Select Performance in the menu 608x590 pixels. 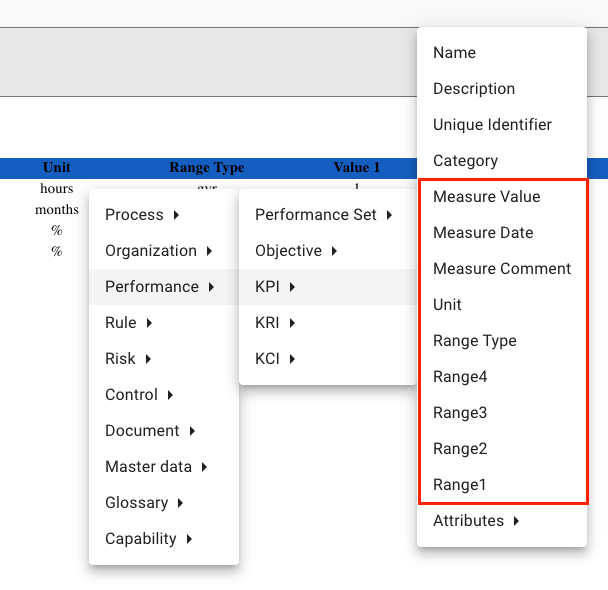click(x=164, y=287)
